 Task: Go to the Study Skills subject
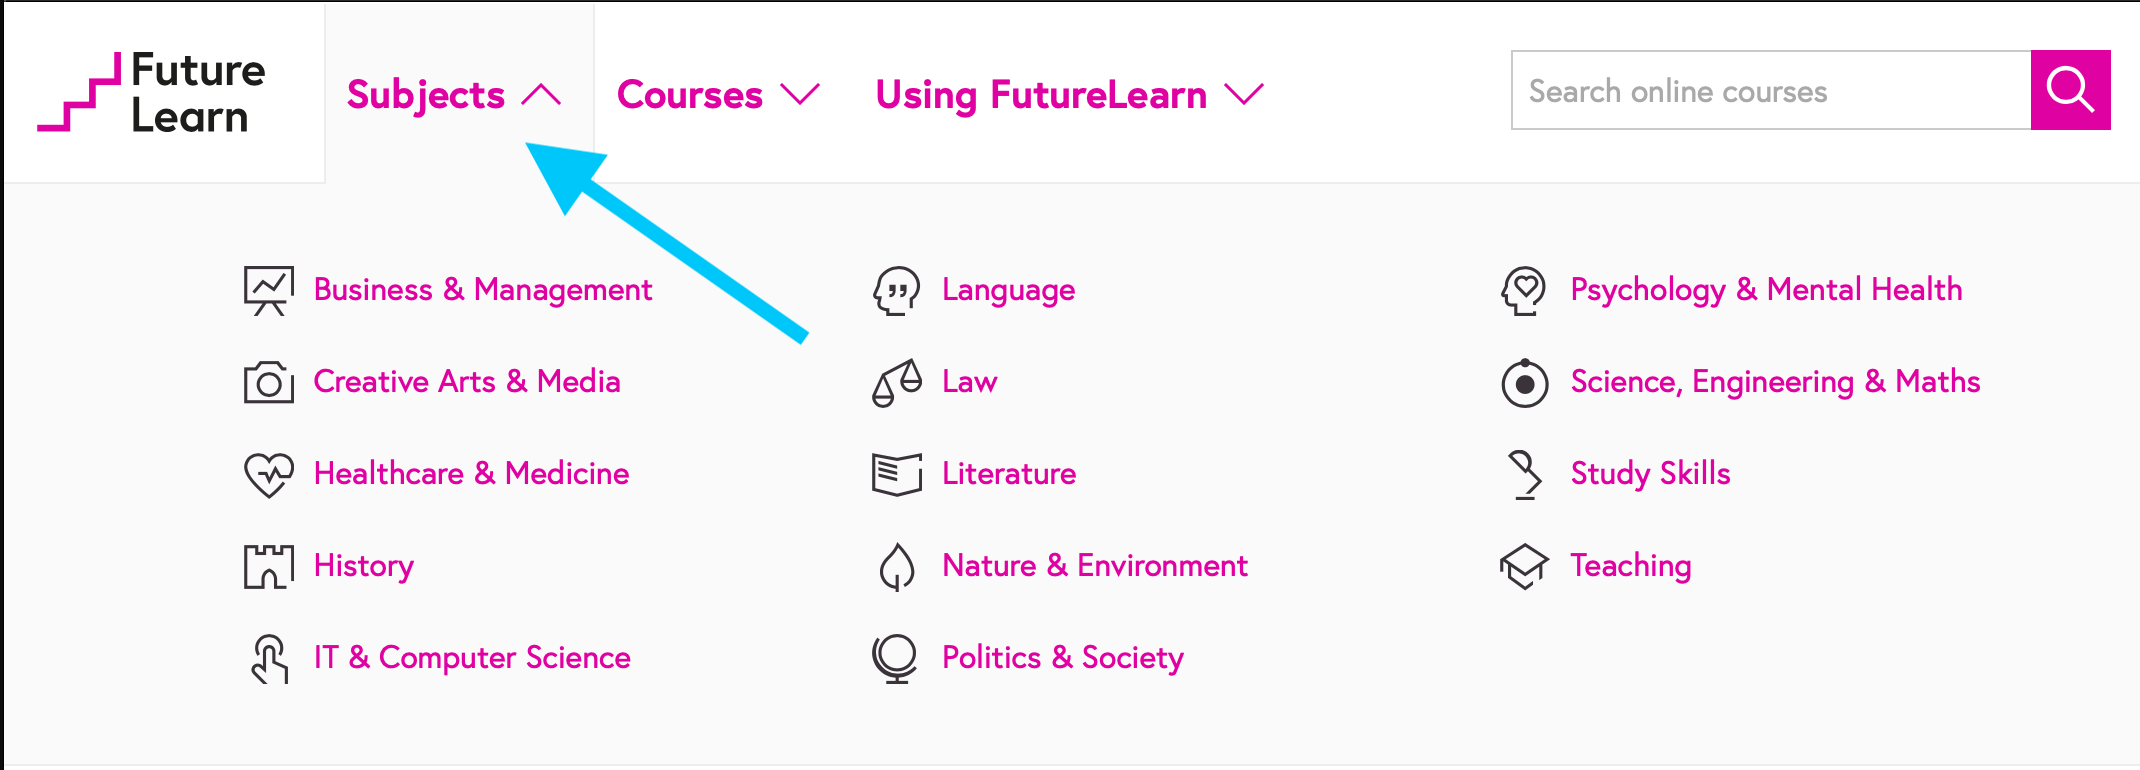[1650, 474]
